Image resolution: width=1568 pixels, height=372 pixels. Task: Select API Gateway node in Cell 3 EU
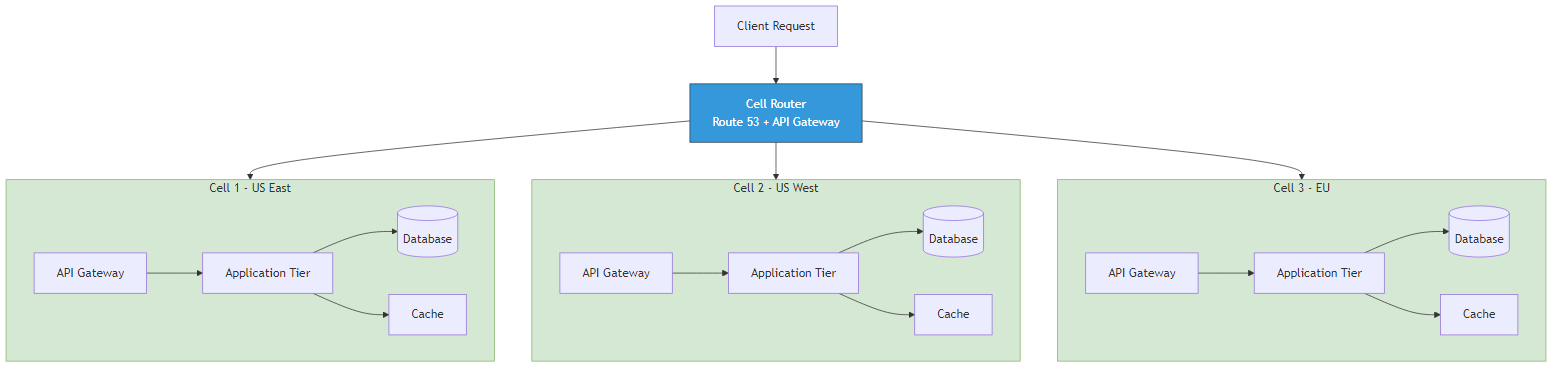coord(1142,273)
